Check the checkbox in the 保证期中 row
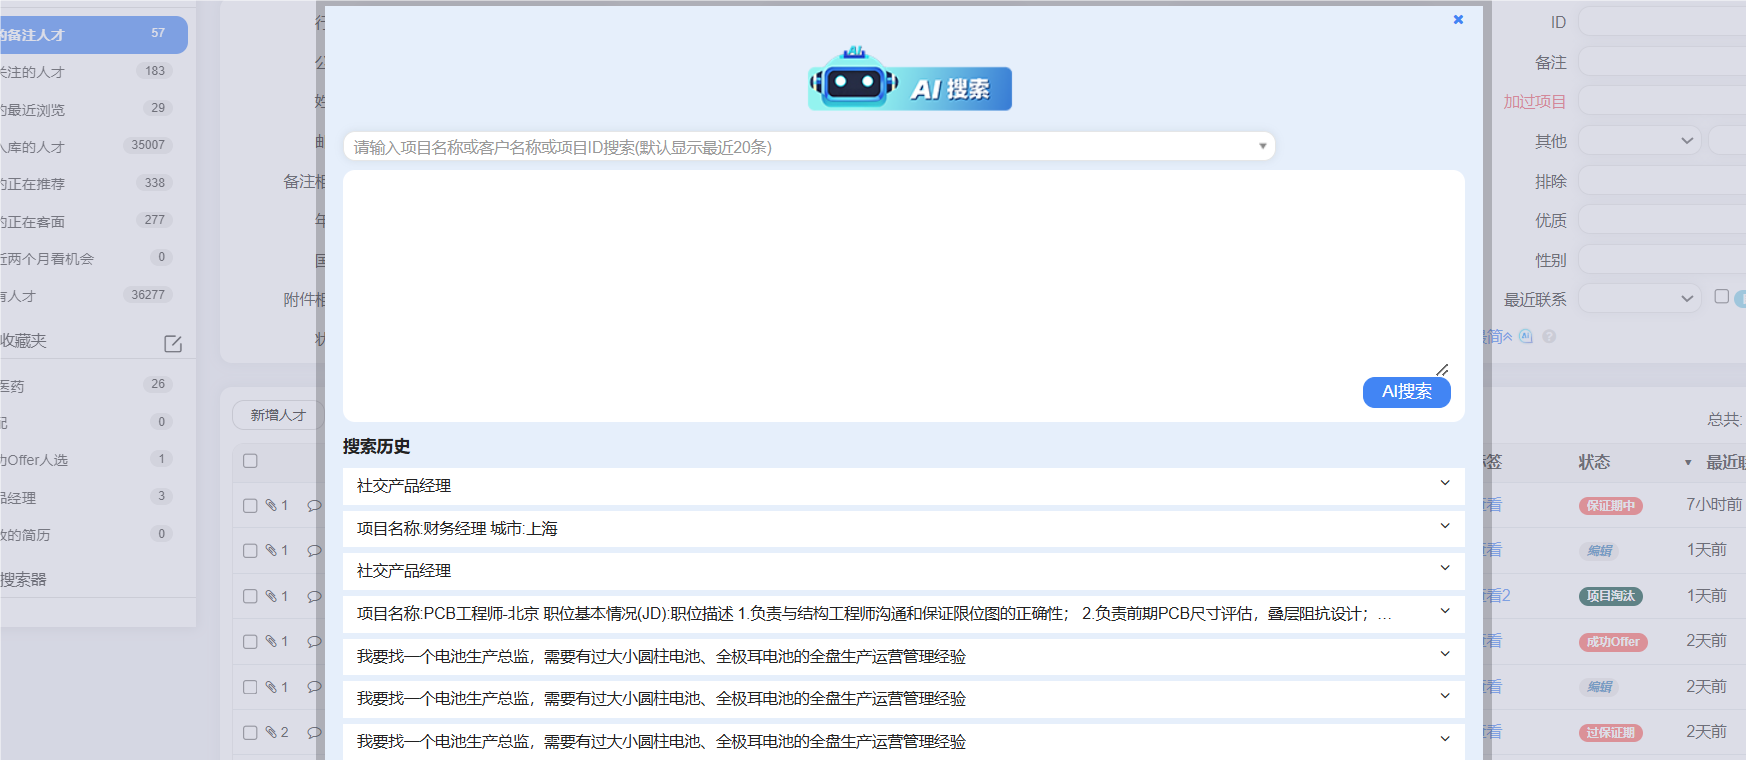This screenshot has width=1746, height=760. [x=250, y=506]
